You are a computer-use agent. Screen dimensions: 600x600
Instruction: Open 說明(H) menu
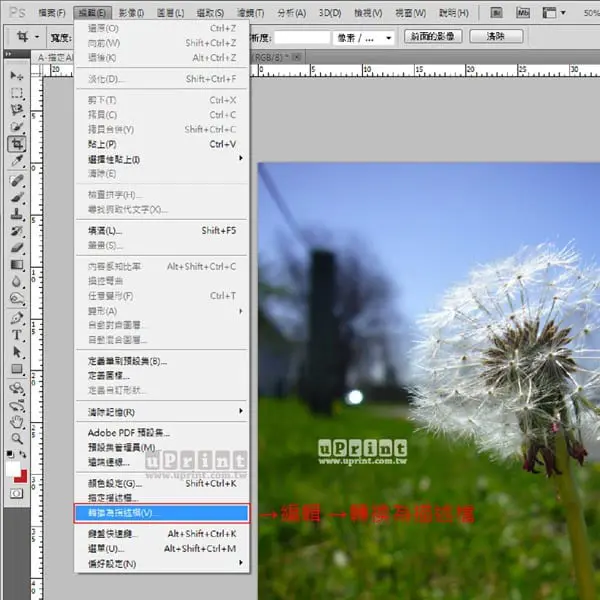point(454,13)
